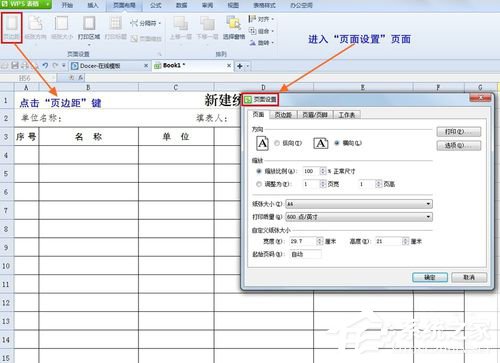
Task: Switch to the 公式 ribbon tab
Action: pos(156,5)
